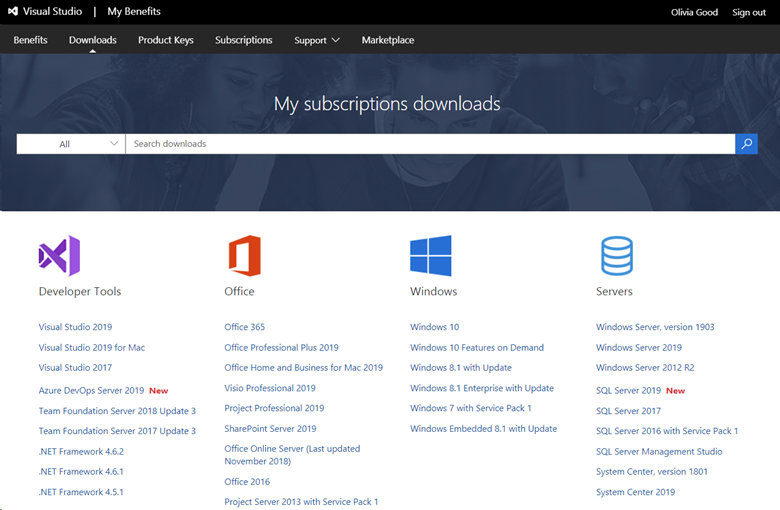Open the Developer Tools heading
Image resolution: width=780 pixels, height=510 pixels.
click(x=80, y=291)
